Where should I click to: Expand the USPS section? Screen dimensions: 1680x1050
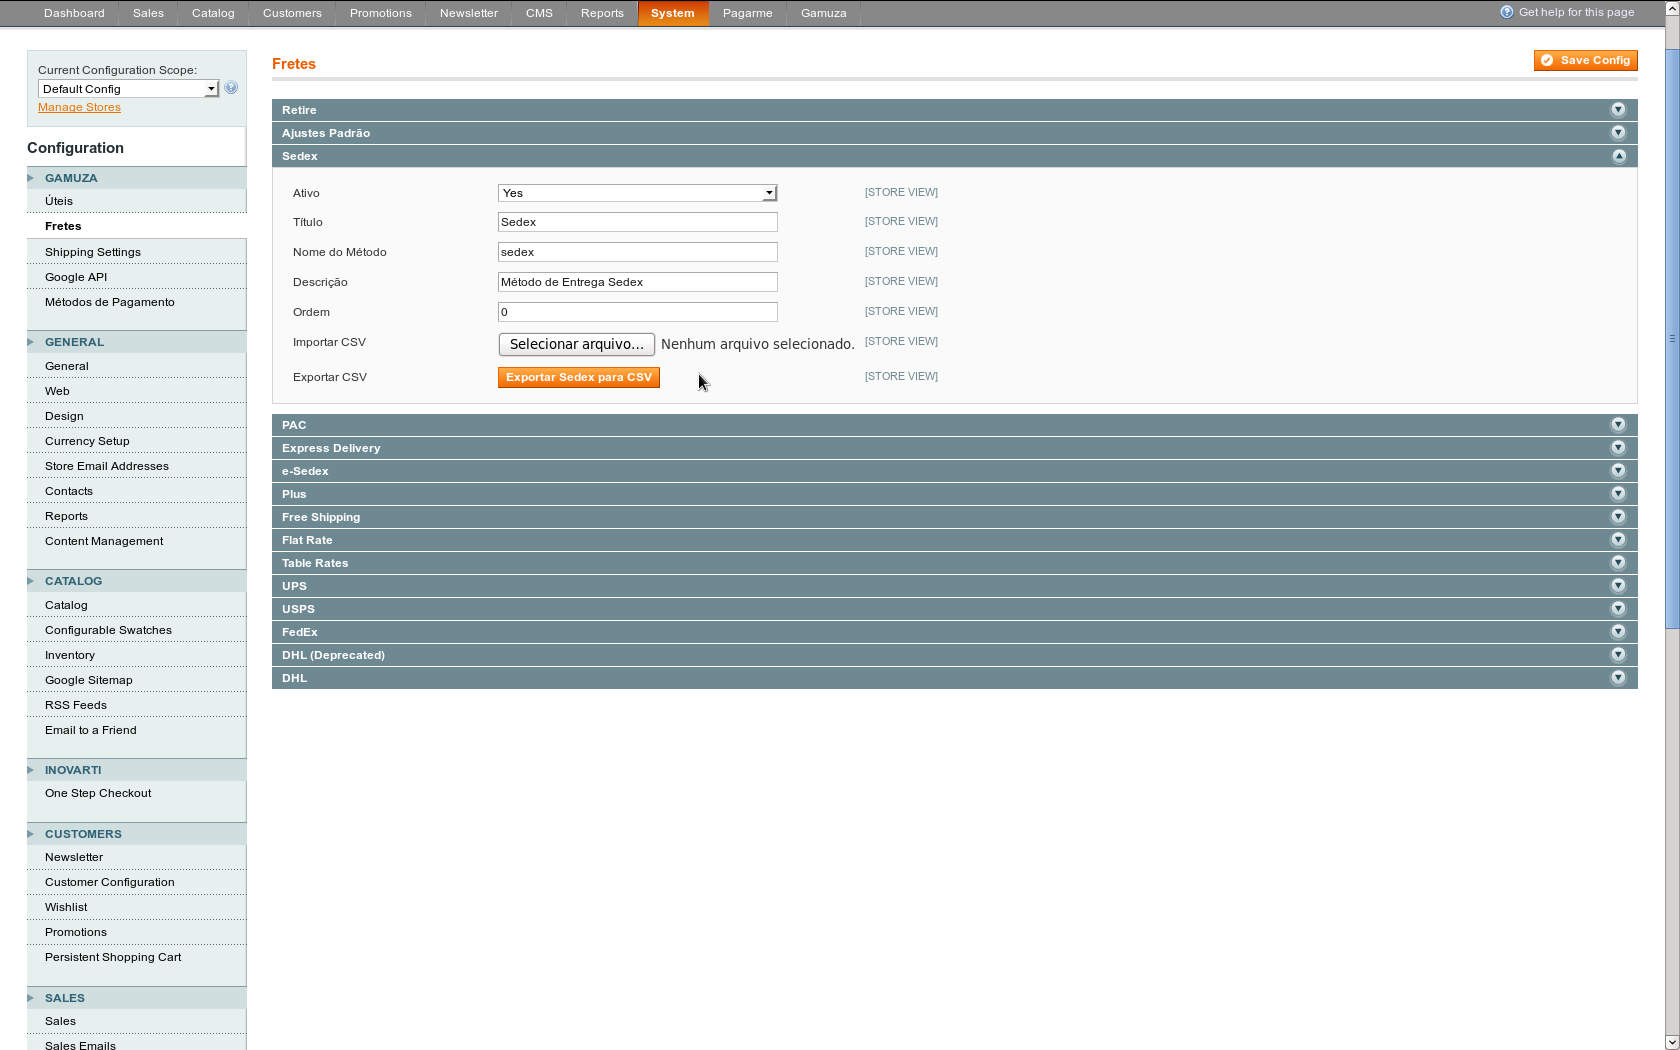954,609
